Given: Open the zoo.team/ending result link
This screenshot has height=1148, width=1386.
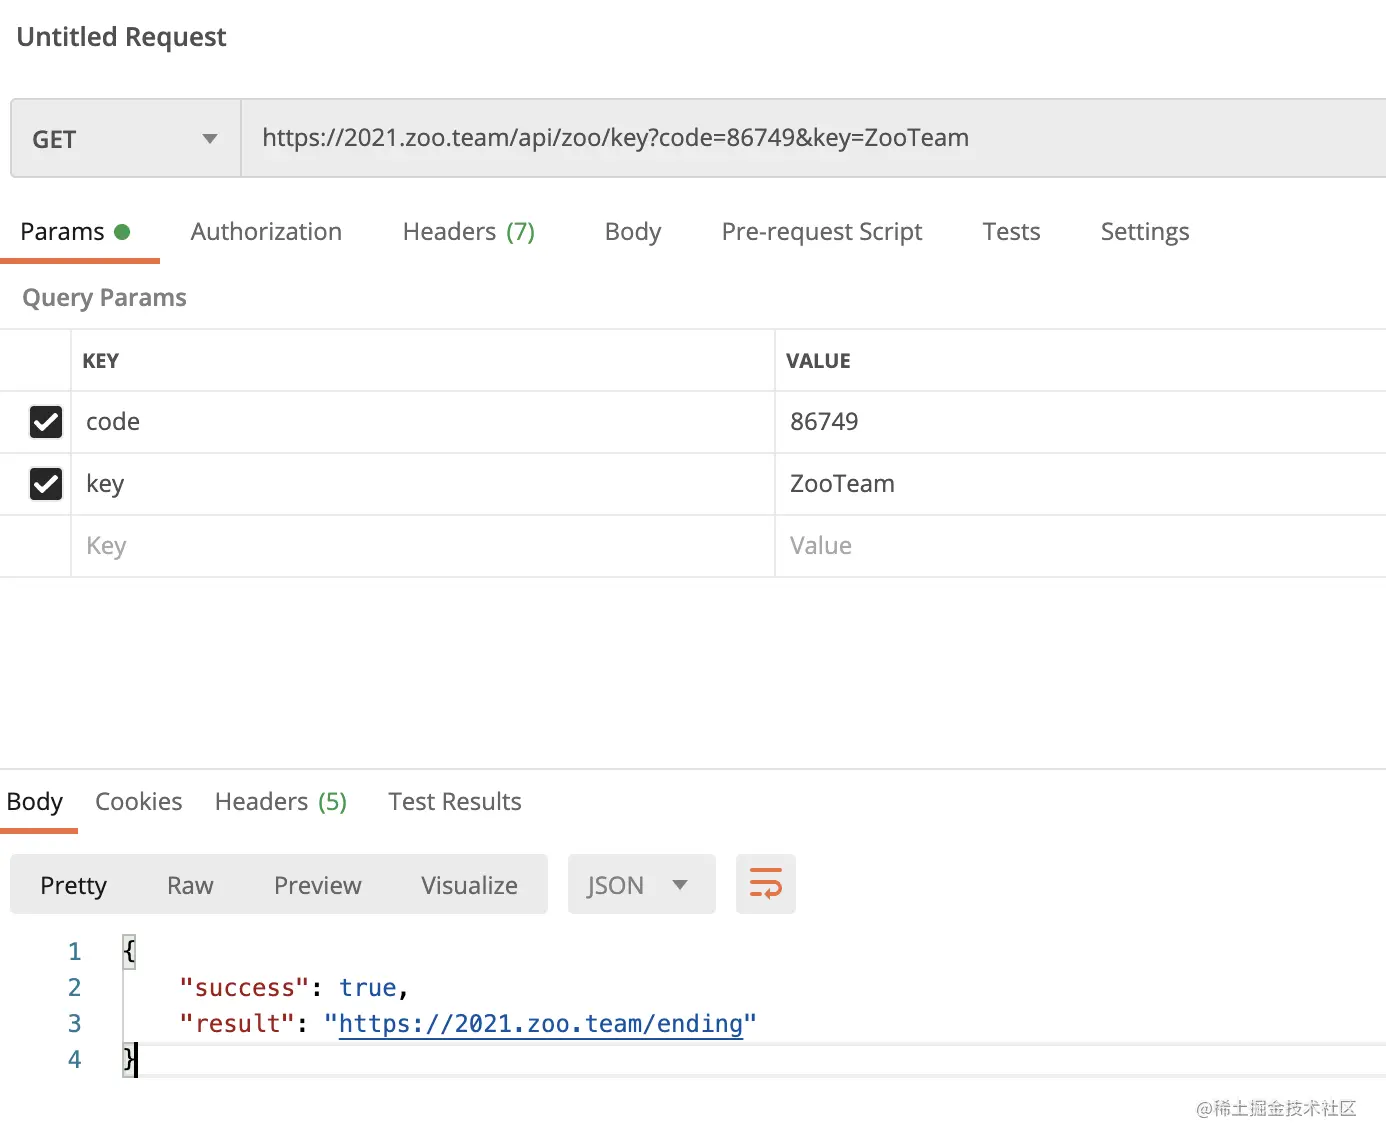Looking at the screenshot, I should pyautogui.click(x=540, y=1024).
